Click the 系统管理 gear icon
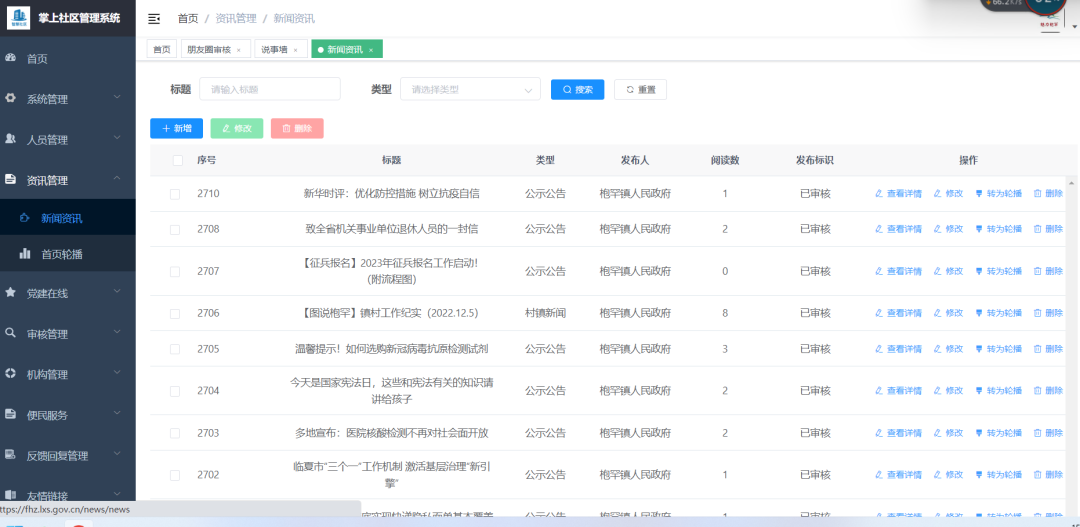Screen dimensions: 1080x527 coord(11,99)
